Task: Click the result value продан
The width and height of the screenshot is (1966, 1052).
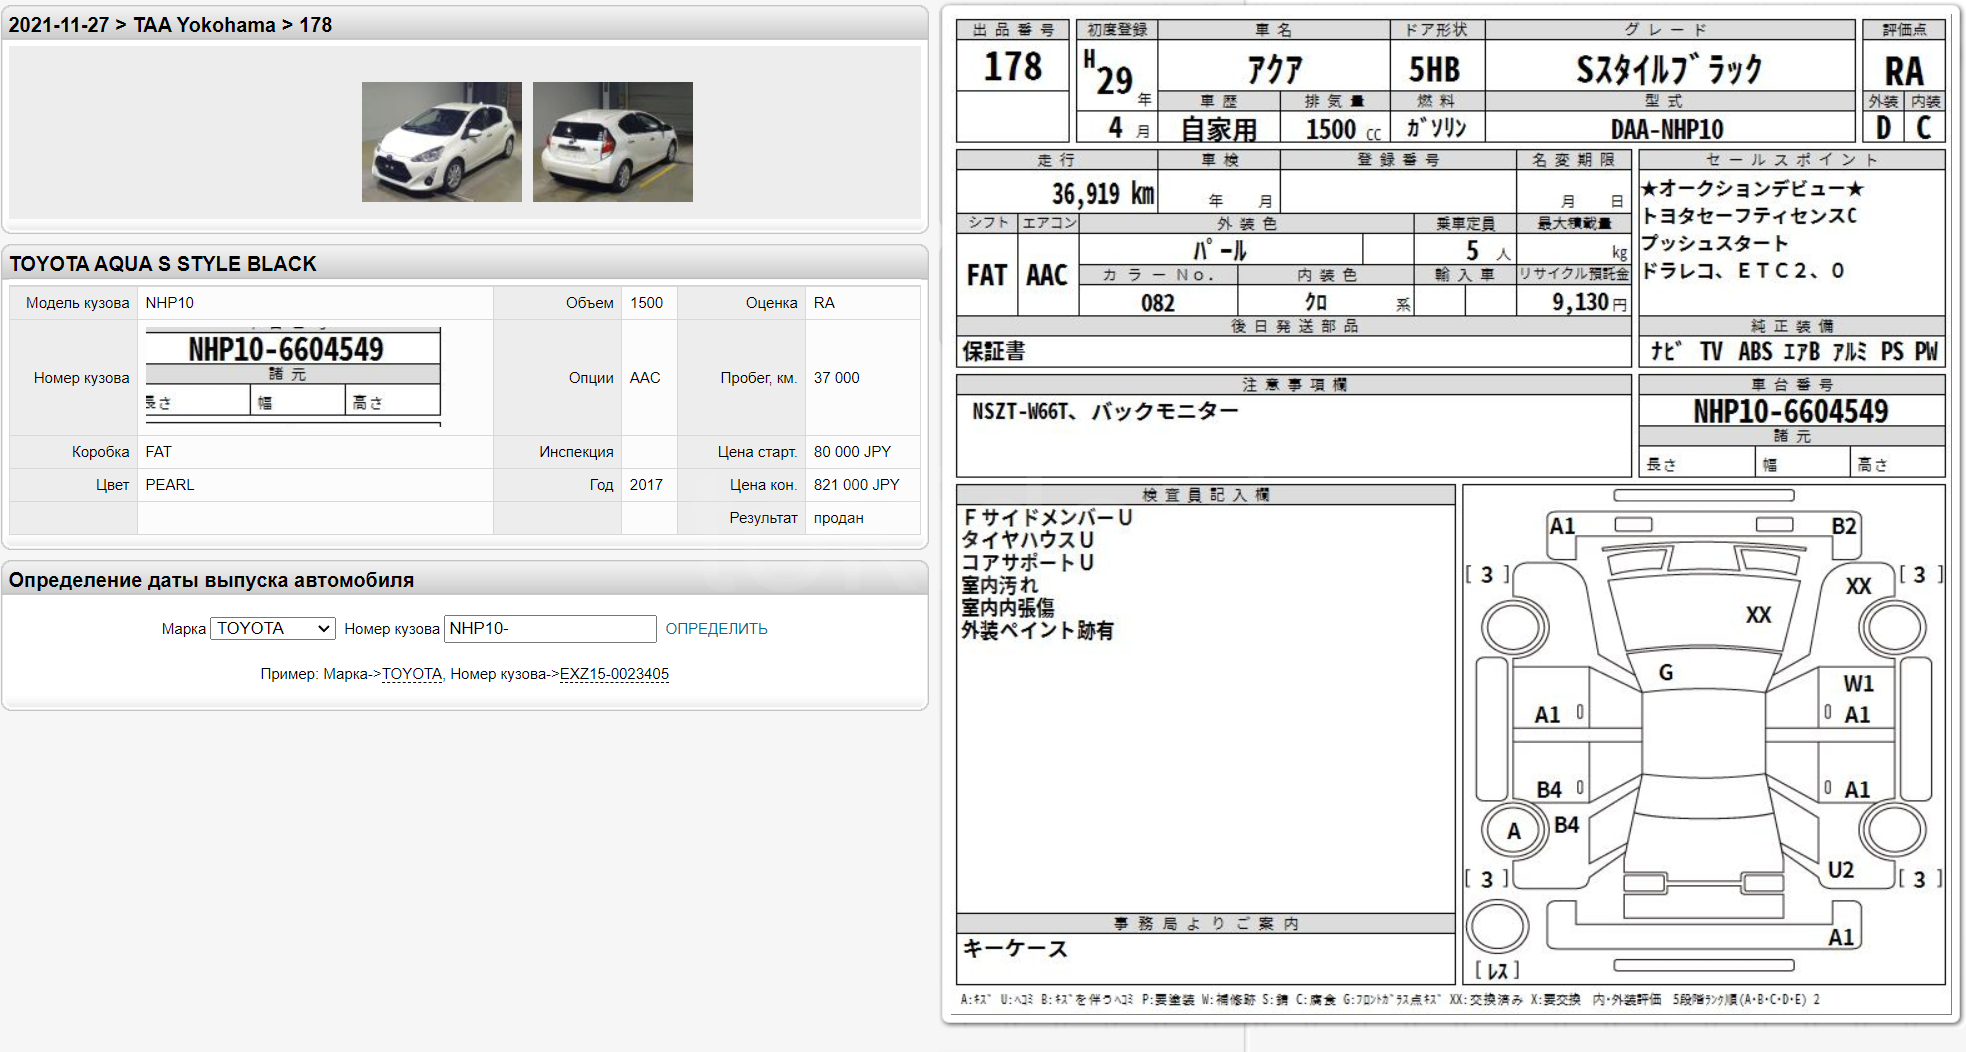Action: [x=838, y=518]
